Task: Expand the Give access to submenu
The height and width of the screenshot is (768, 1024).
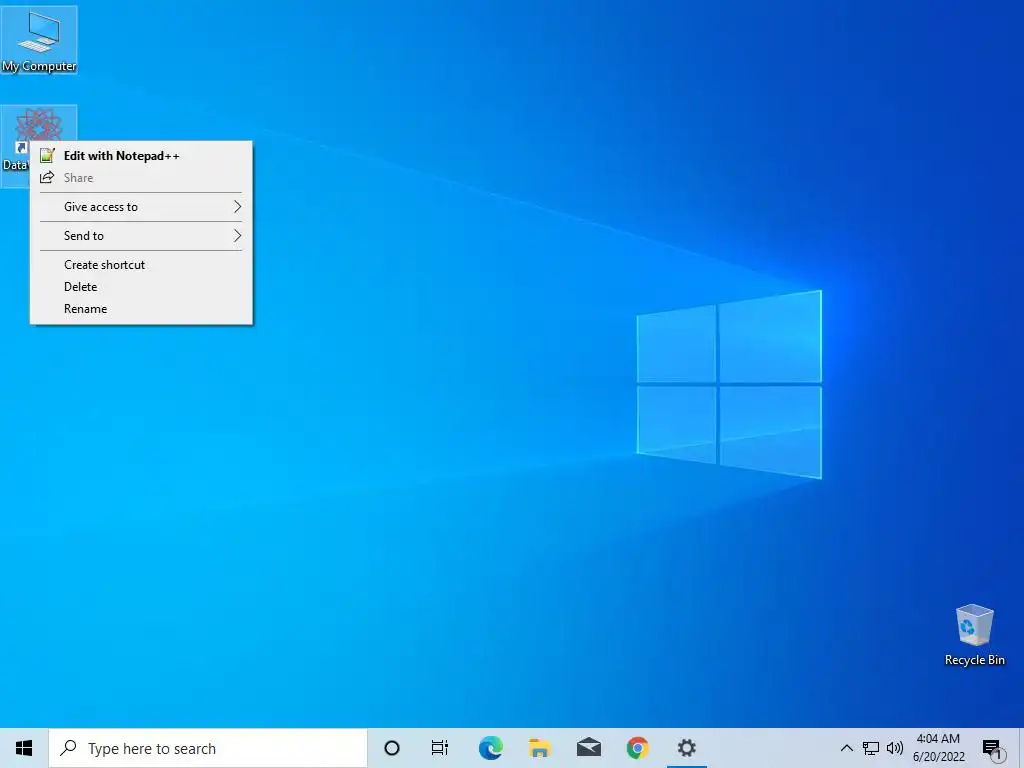Action: 141,207
